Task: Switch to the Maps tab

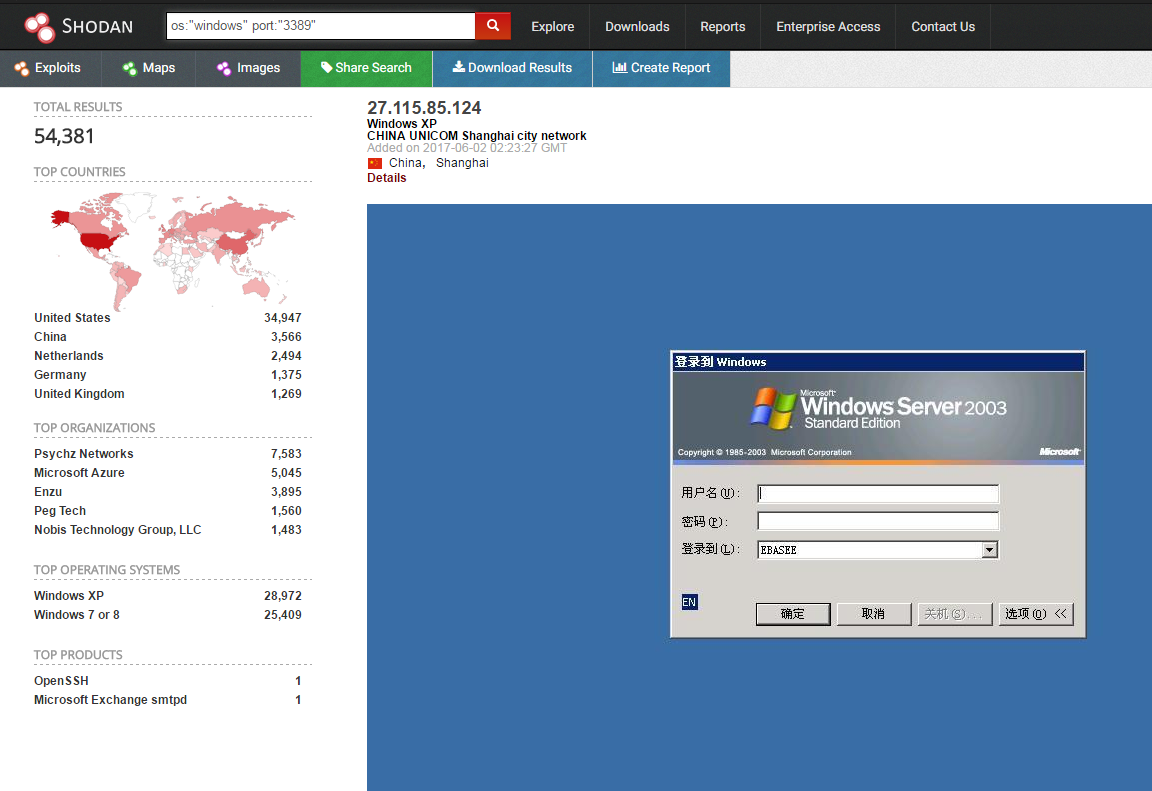Action: click(149, 68)
